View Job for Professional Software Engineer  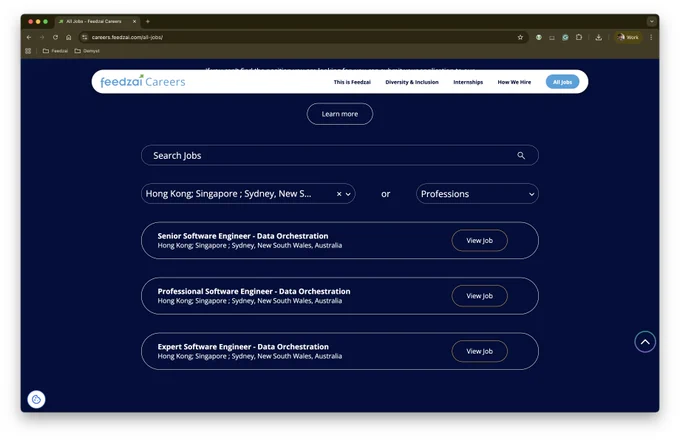479,296
